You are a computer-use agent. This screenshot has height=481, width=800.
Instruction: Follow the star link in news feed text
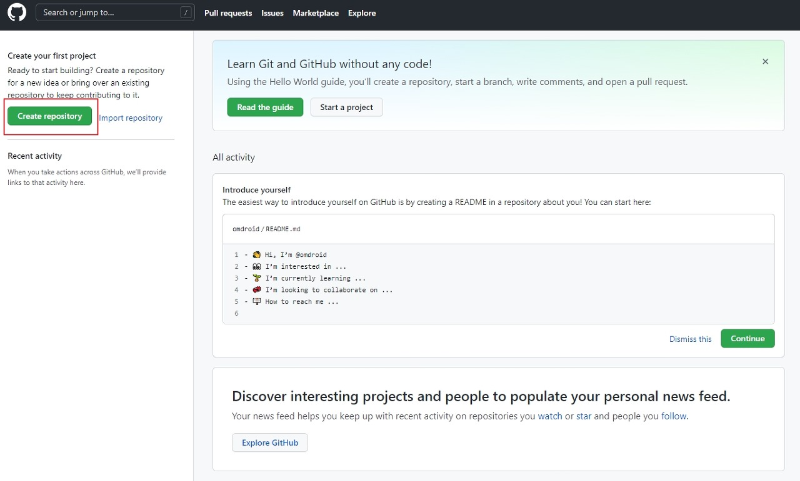pos(584,416)
